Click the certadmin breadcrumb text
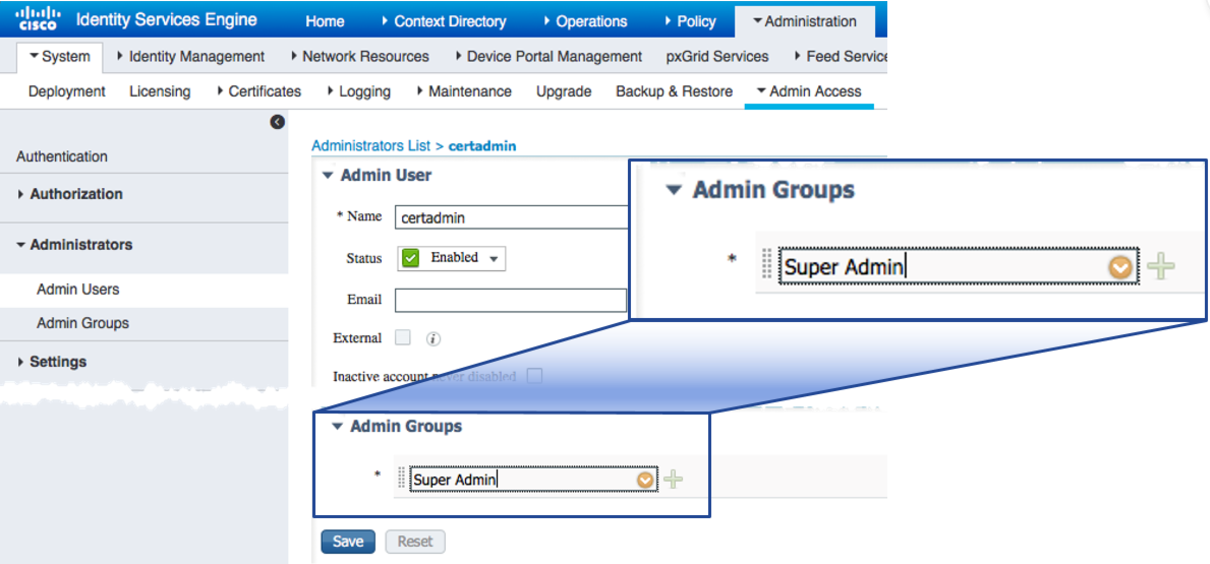Image resolution: width=1210 pixels, height=564 pixels. coord(482,146)
